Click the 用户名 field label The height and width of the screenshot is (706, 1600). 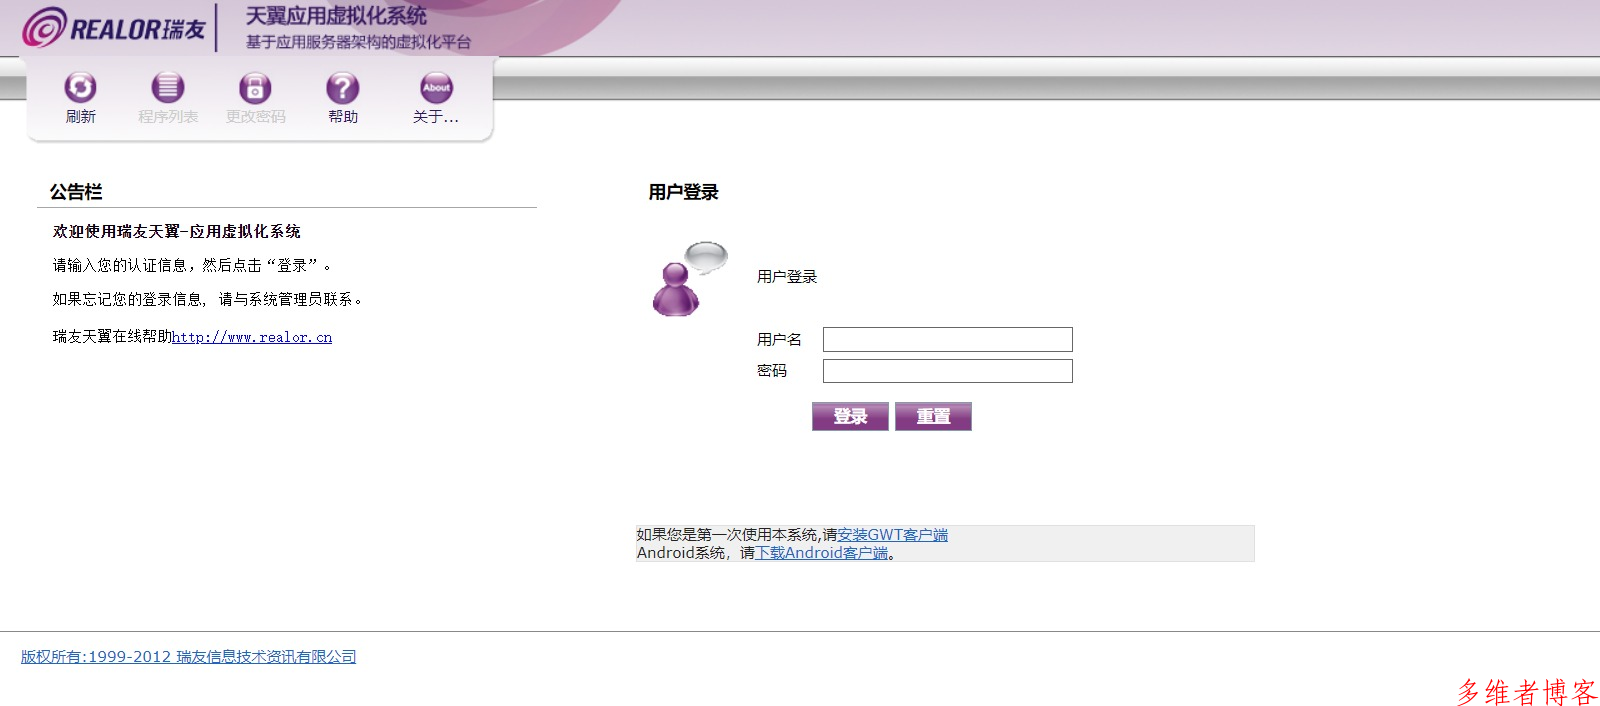(x=779, y=340)
